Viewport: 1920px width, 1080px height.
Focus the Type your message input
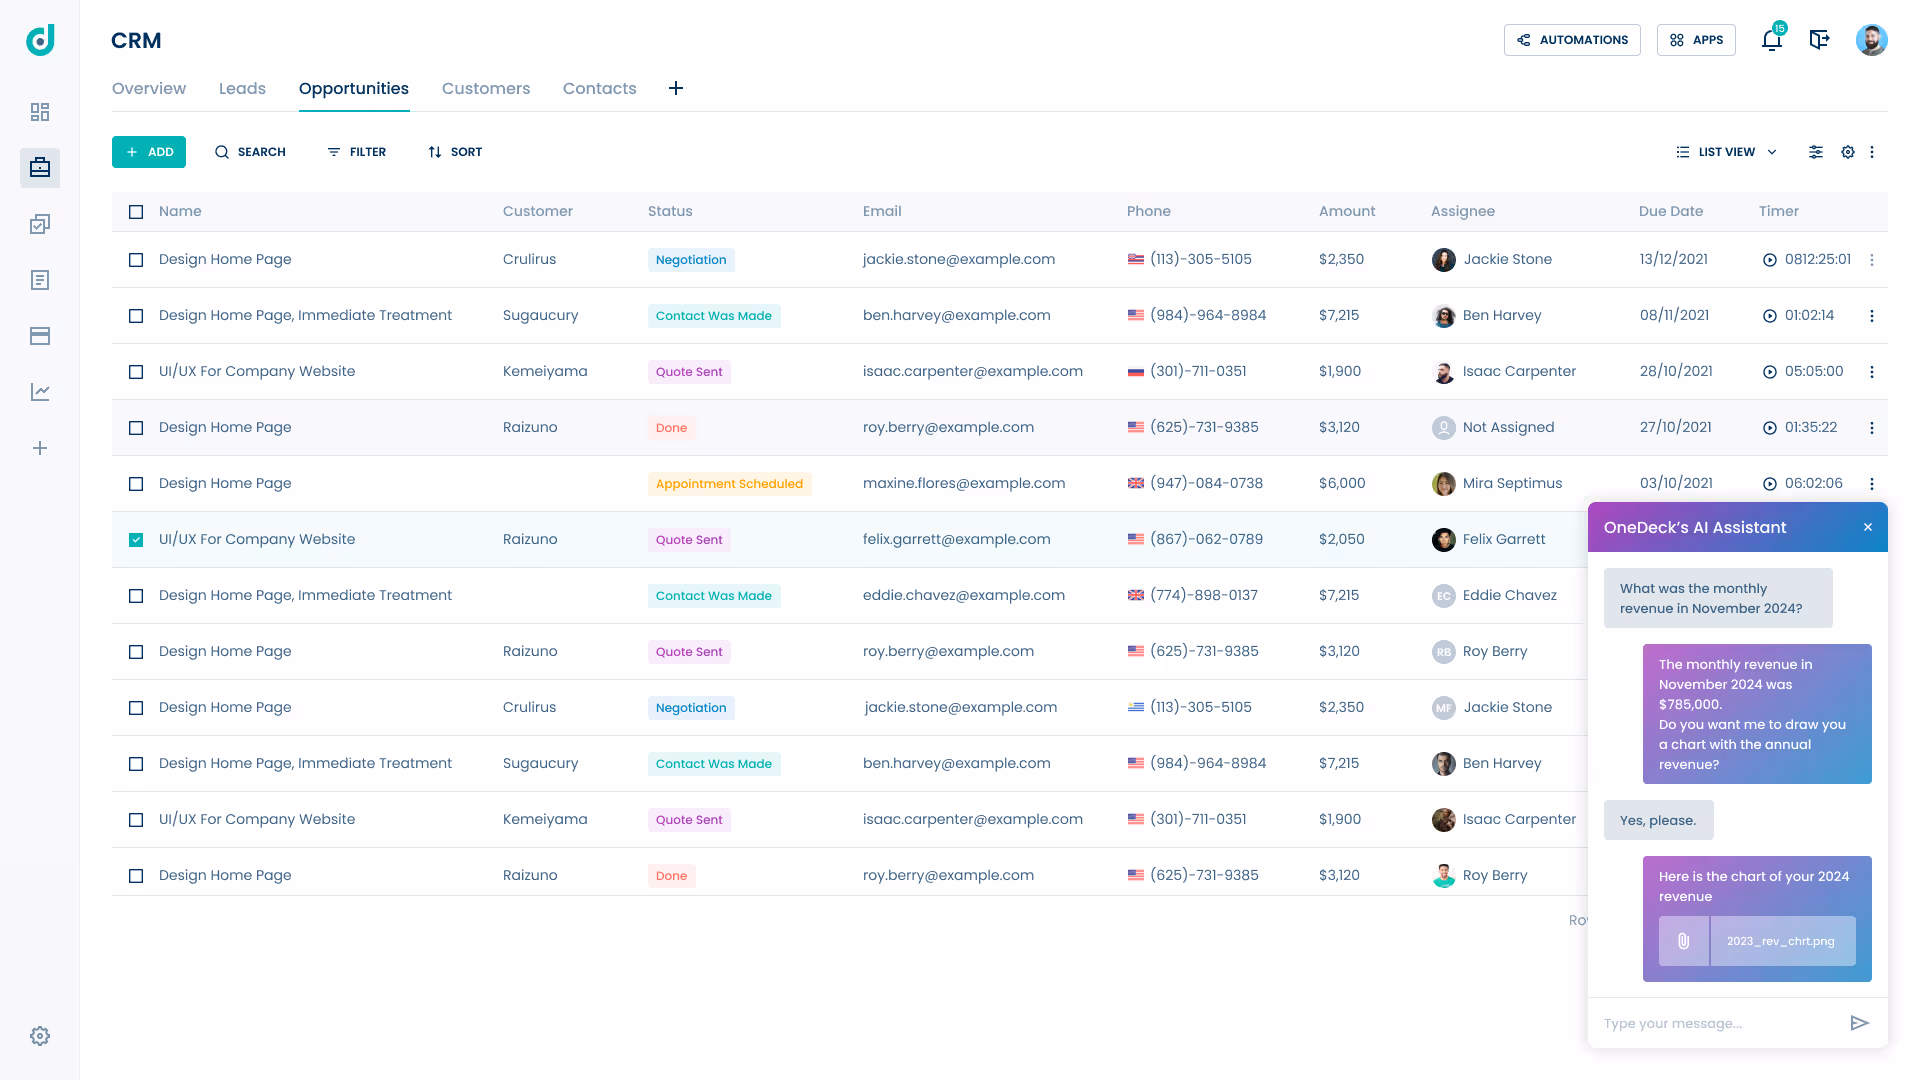[1715, 1023]
